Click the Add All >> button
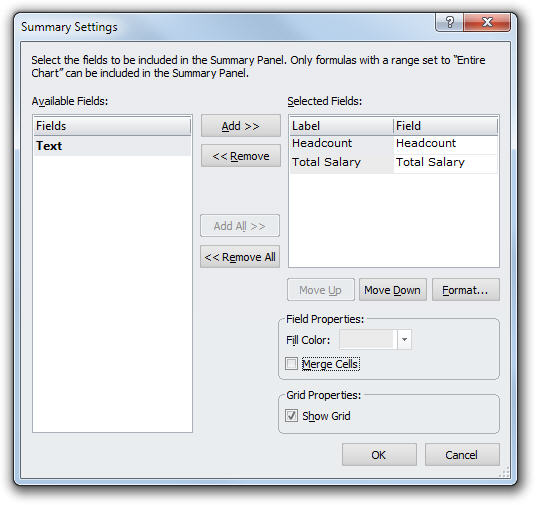The width and height of the screenshot is (536, 505). click(x=240, y=226)
